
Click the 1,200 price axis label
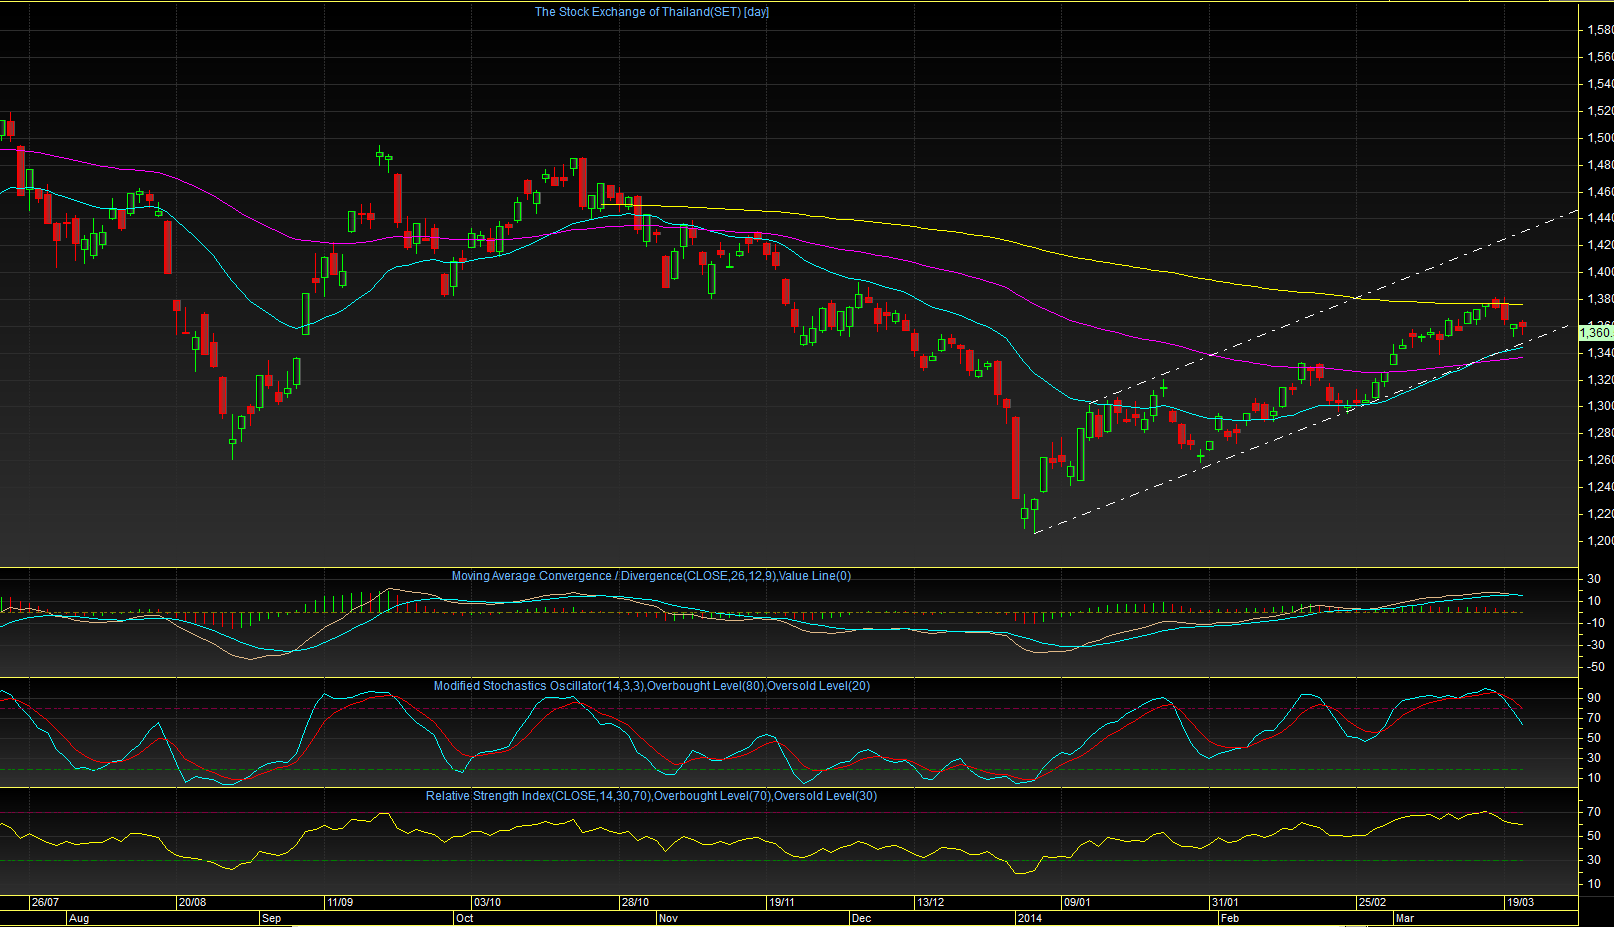point(1600,541)
